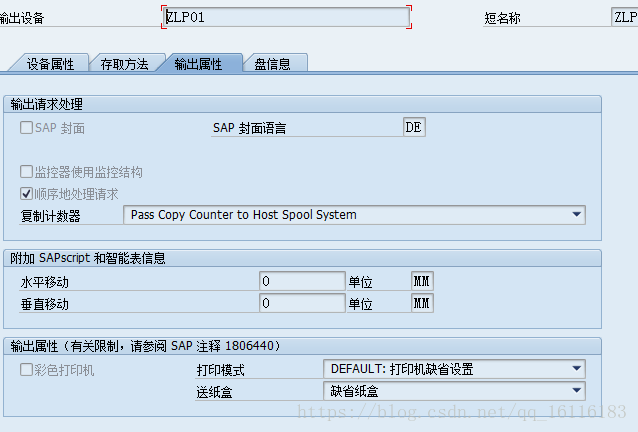Click the 复制计数器 label
638x432 pixels.
click(51, 216)
